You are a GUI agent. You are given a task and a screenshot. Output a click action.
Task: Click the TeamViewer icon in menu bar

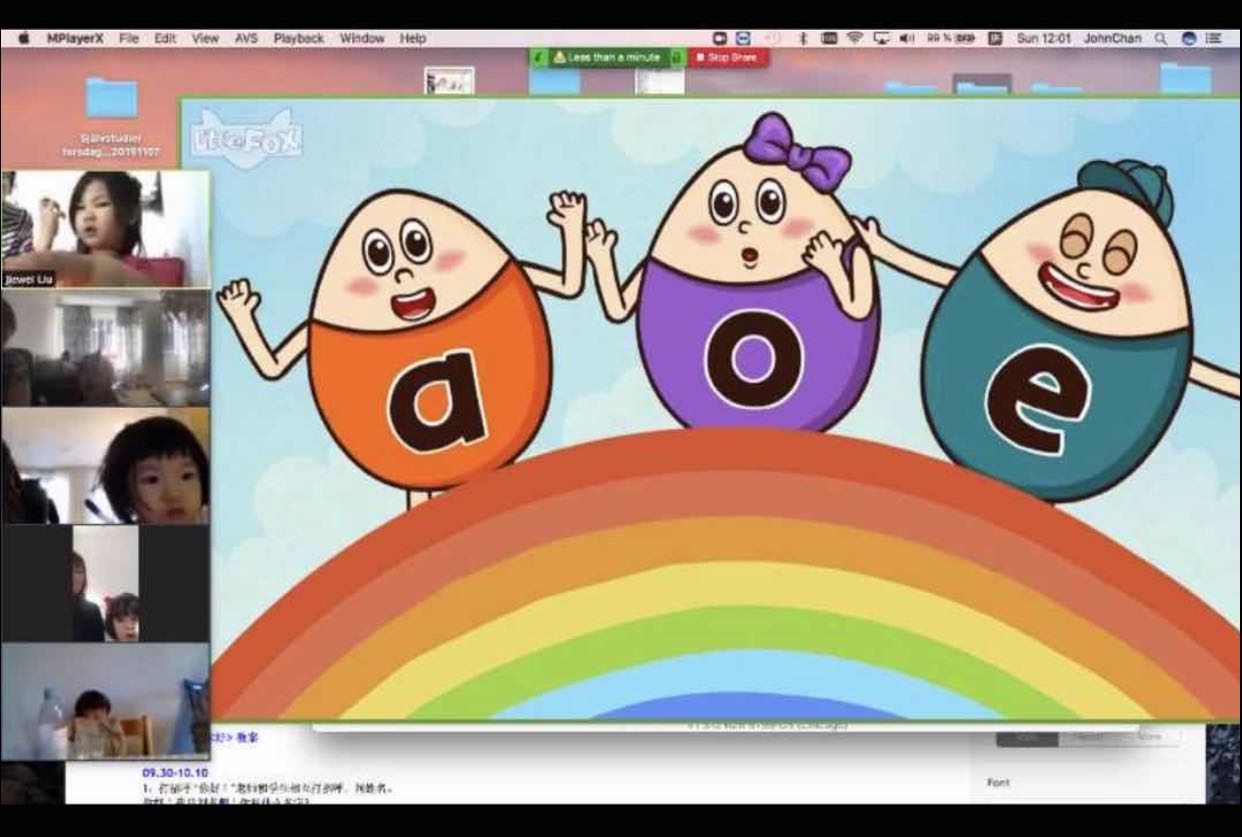coord(743,38)
